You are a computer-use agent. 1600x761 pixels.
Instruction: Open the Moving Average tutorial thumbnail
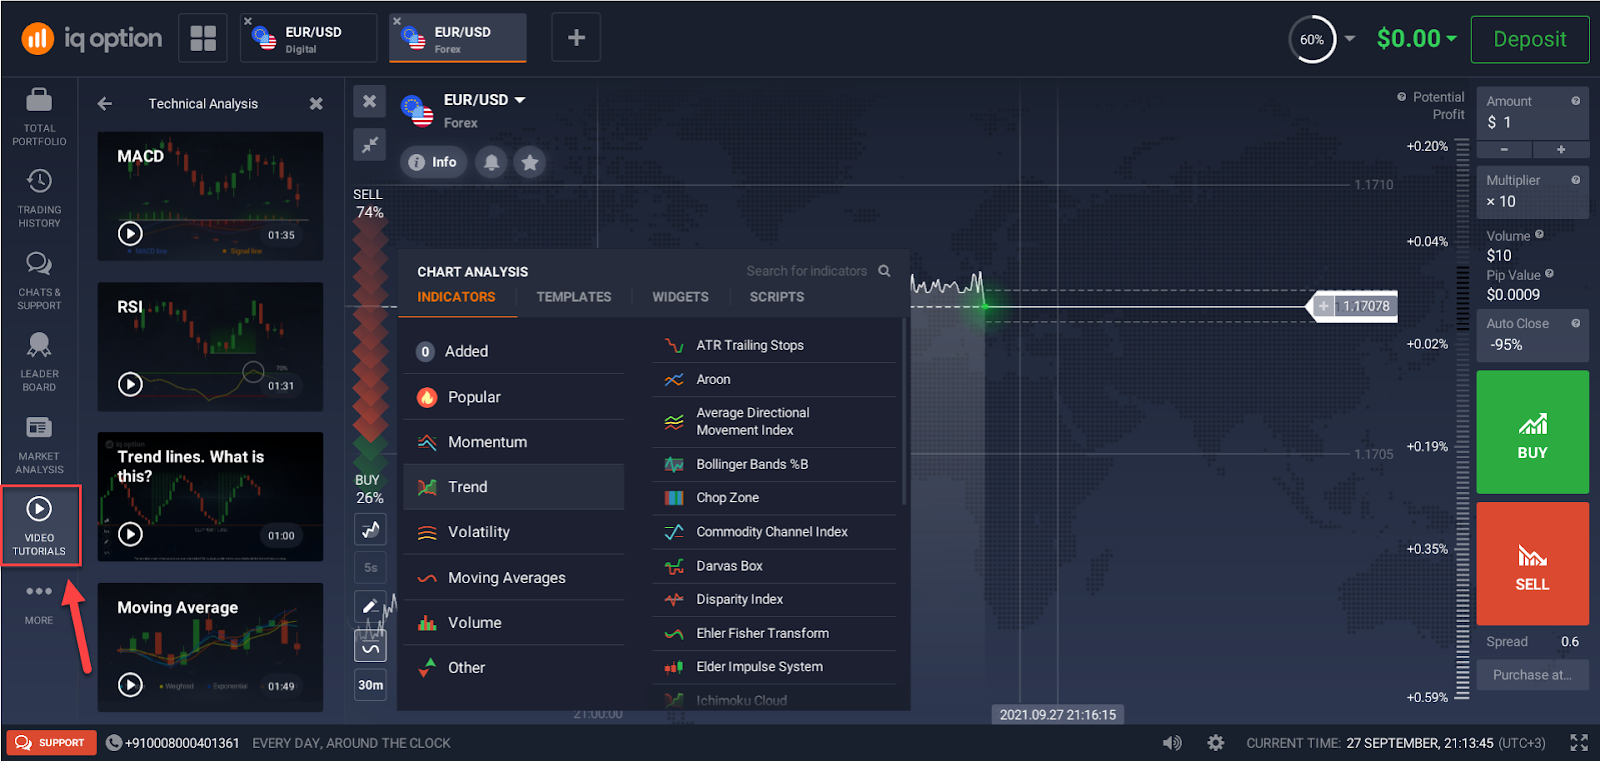click(x=210, y=647)
